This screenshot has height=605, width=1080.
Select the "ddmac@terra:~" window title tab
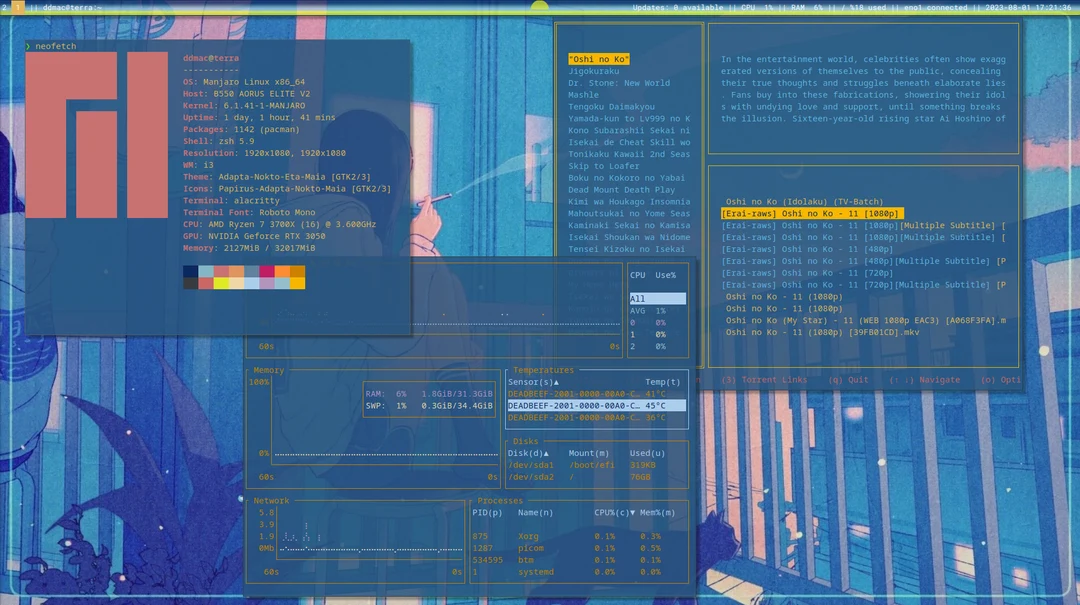(72, 7)
